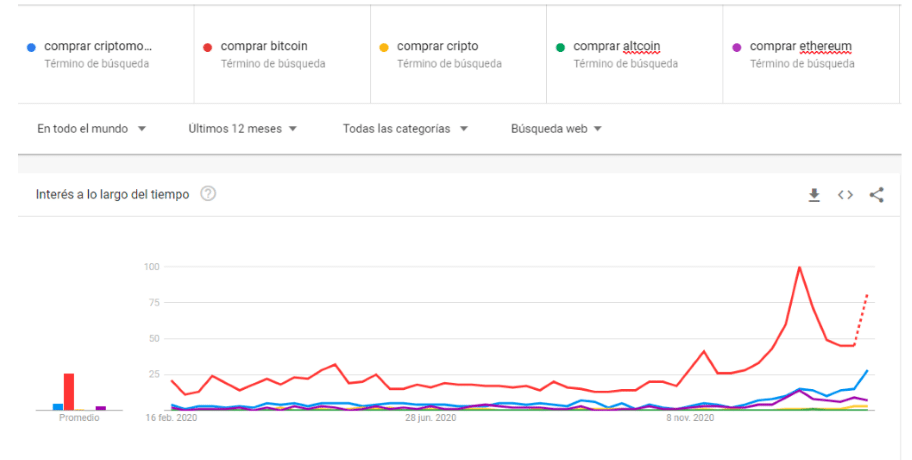Select the comprar ethereum search term
This screenshot has width=912, height=460.
click(x=800, y=46)
